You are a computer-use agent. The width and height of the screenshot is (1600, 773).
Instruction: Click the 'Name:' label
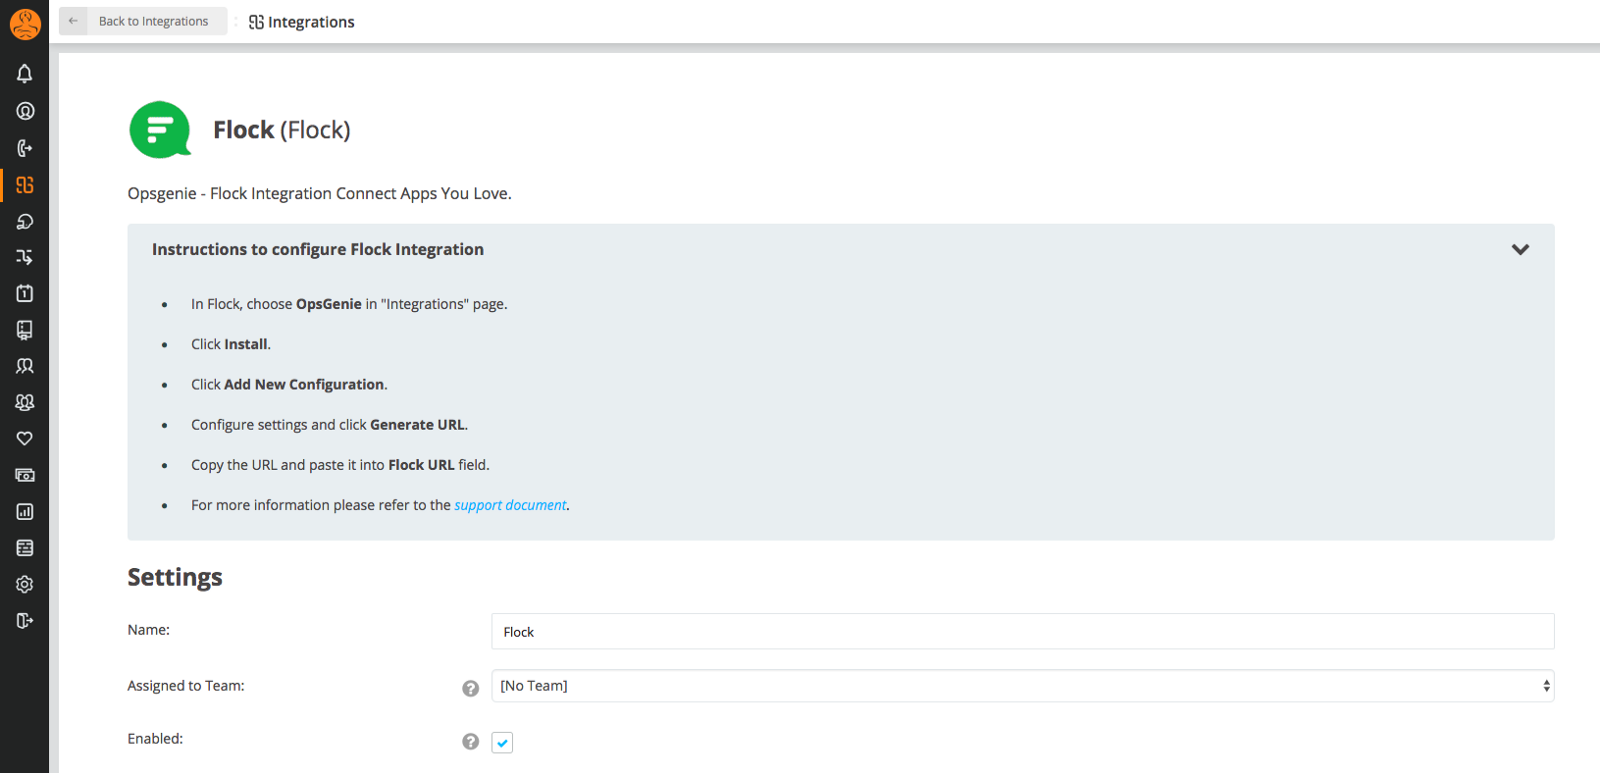(149, 630)
